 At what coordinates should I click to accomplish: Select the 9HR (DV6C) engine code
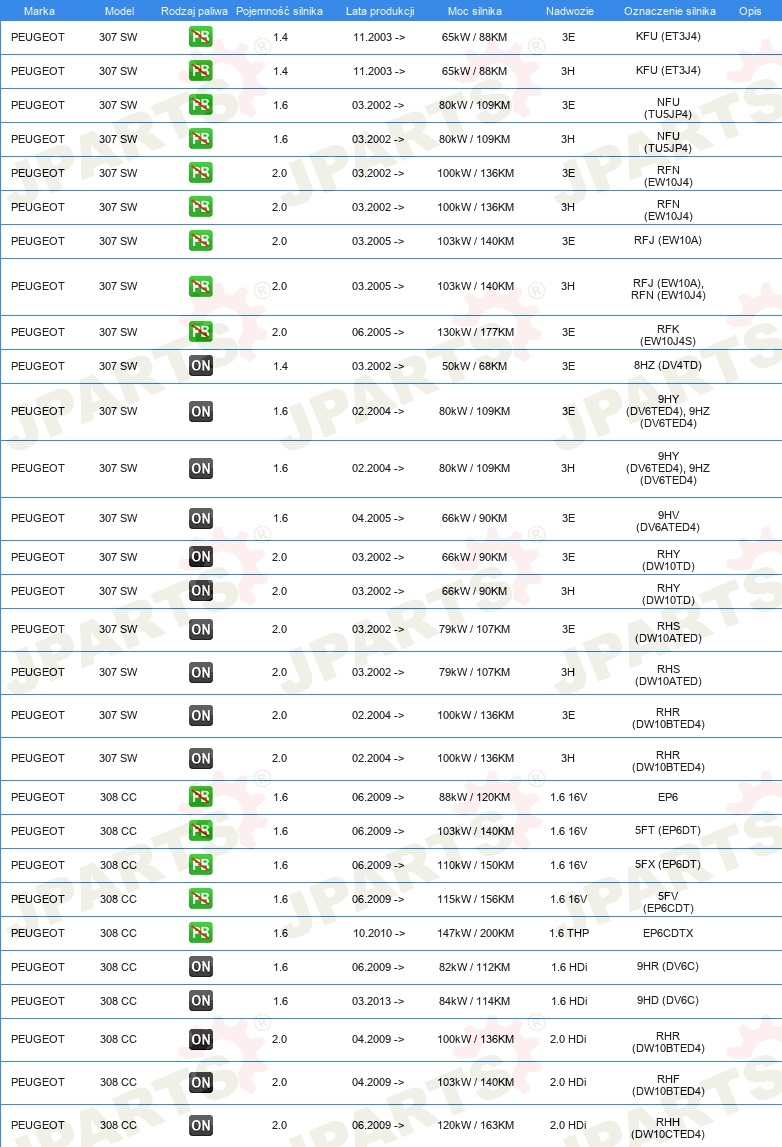[x=668, y=966]
